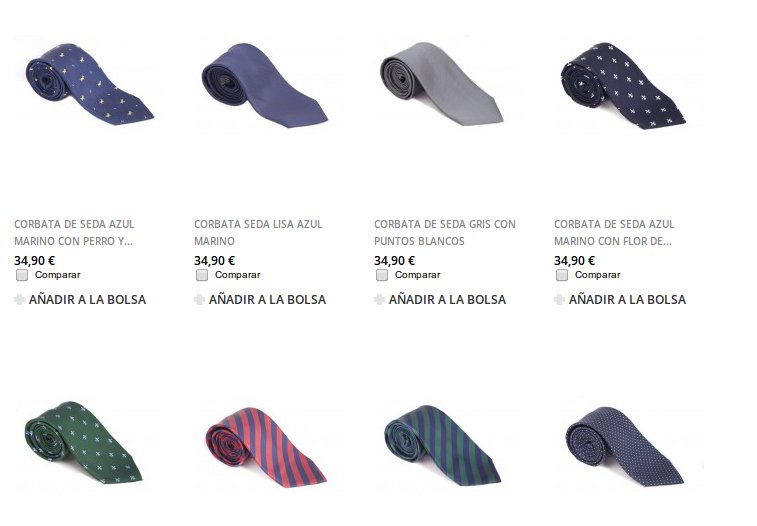Check Comparar for Corbata Seda Lisa Azul Marino
Screen dimensions: 757x526
click(202, 275)
